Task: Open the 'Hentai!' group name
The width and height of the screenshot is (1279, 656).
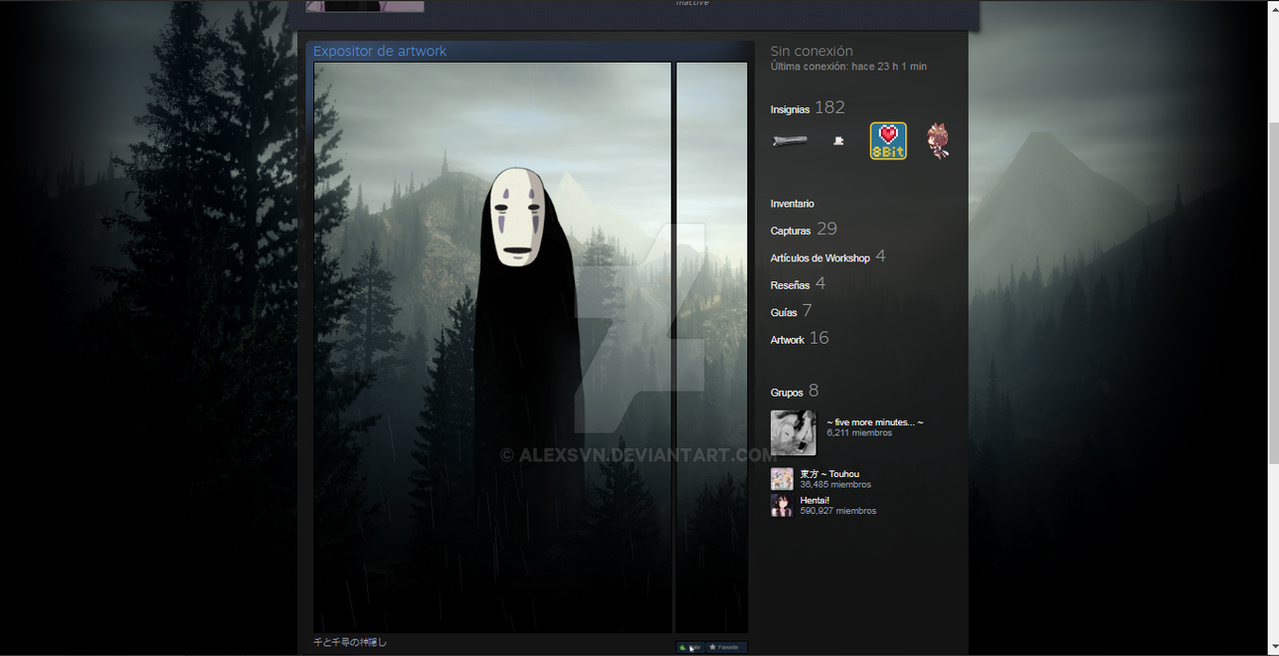Action: pos(815,500)
